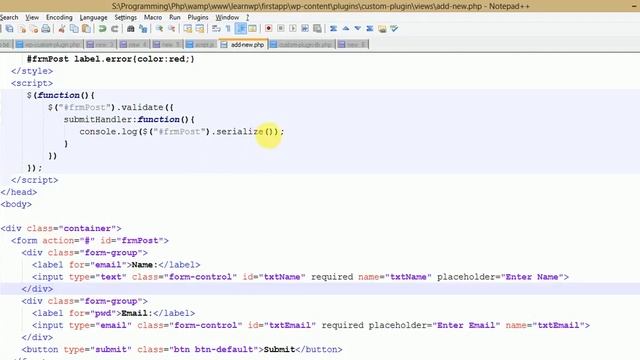The image size is (640, 360).
Task: Enable synchronize horizontal scrolling icon
Action: coord(200,29)
